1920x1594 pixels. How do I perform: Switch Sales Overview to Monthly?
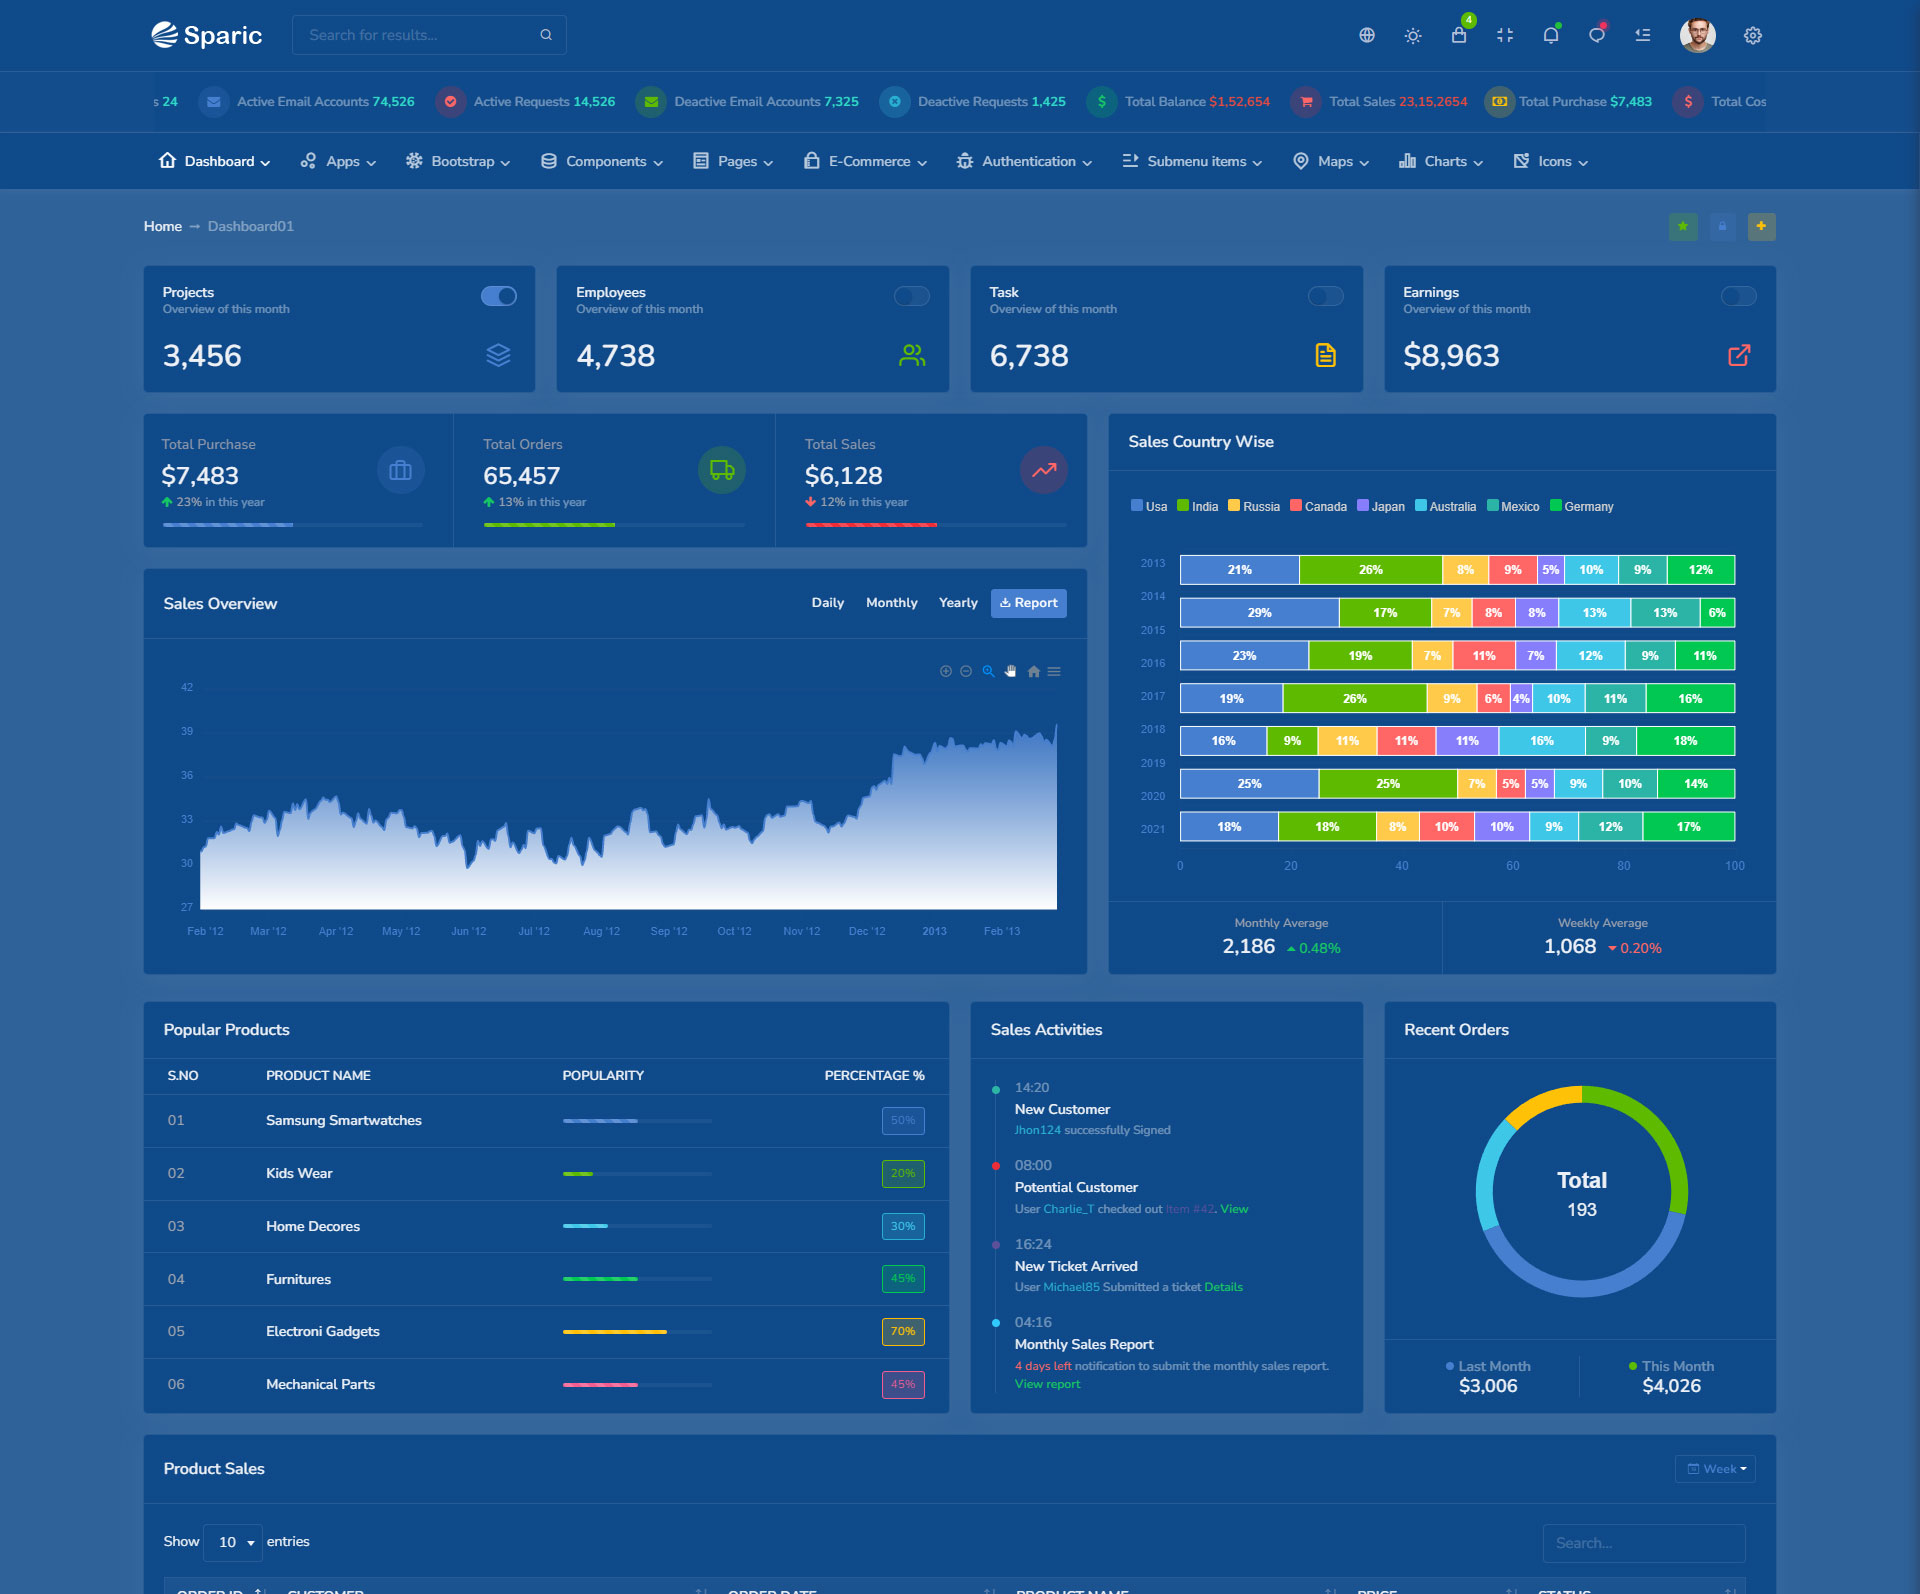click(891, 602)
